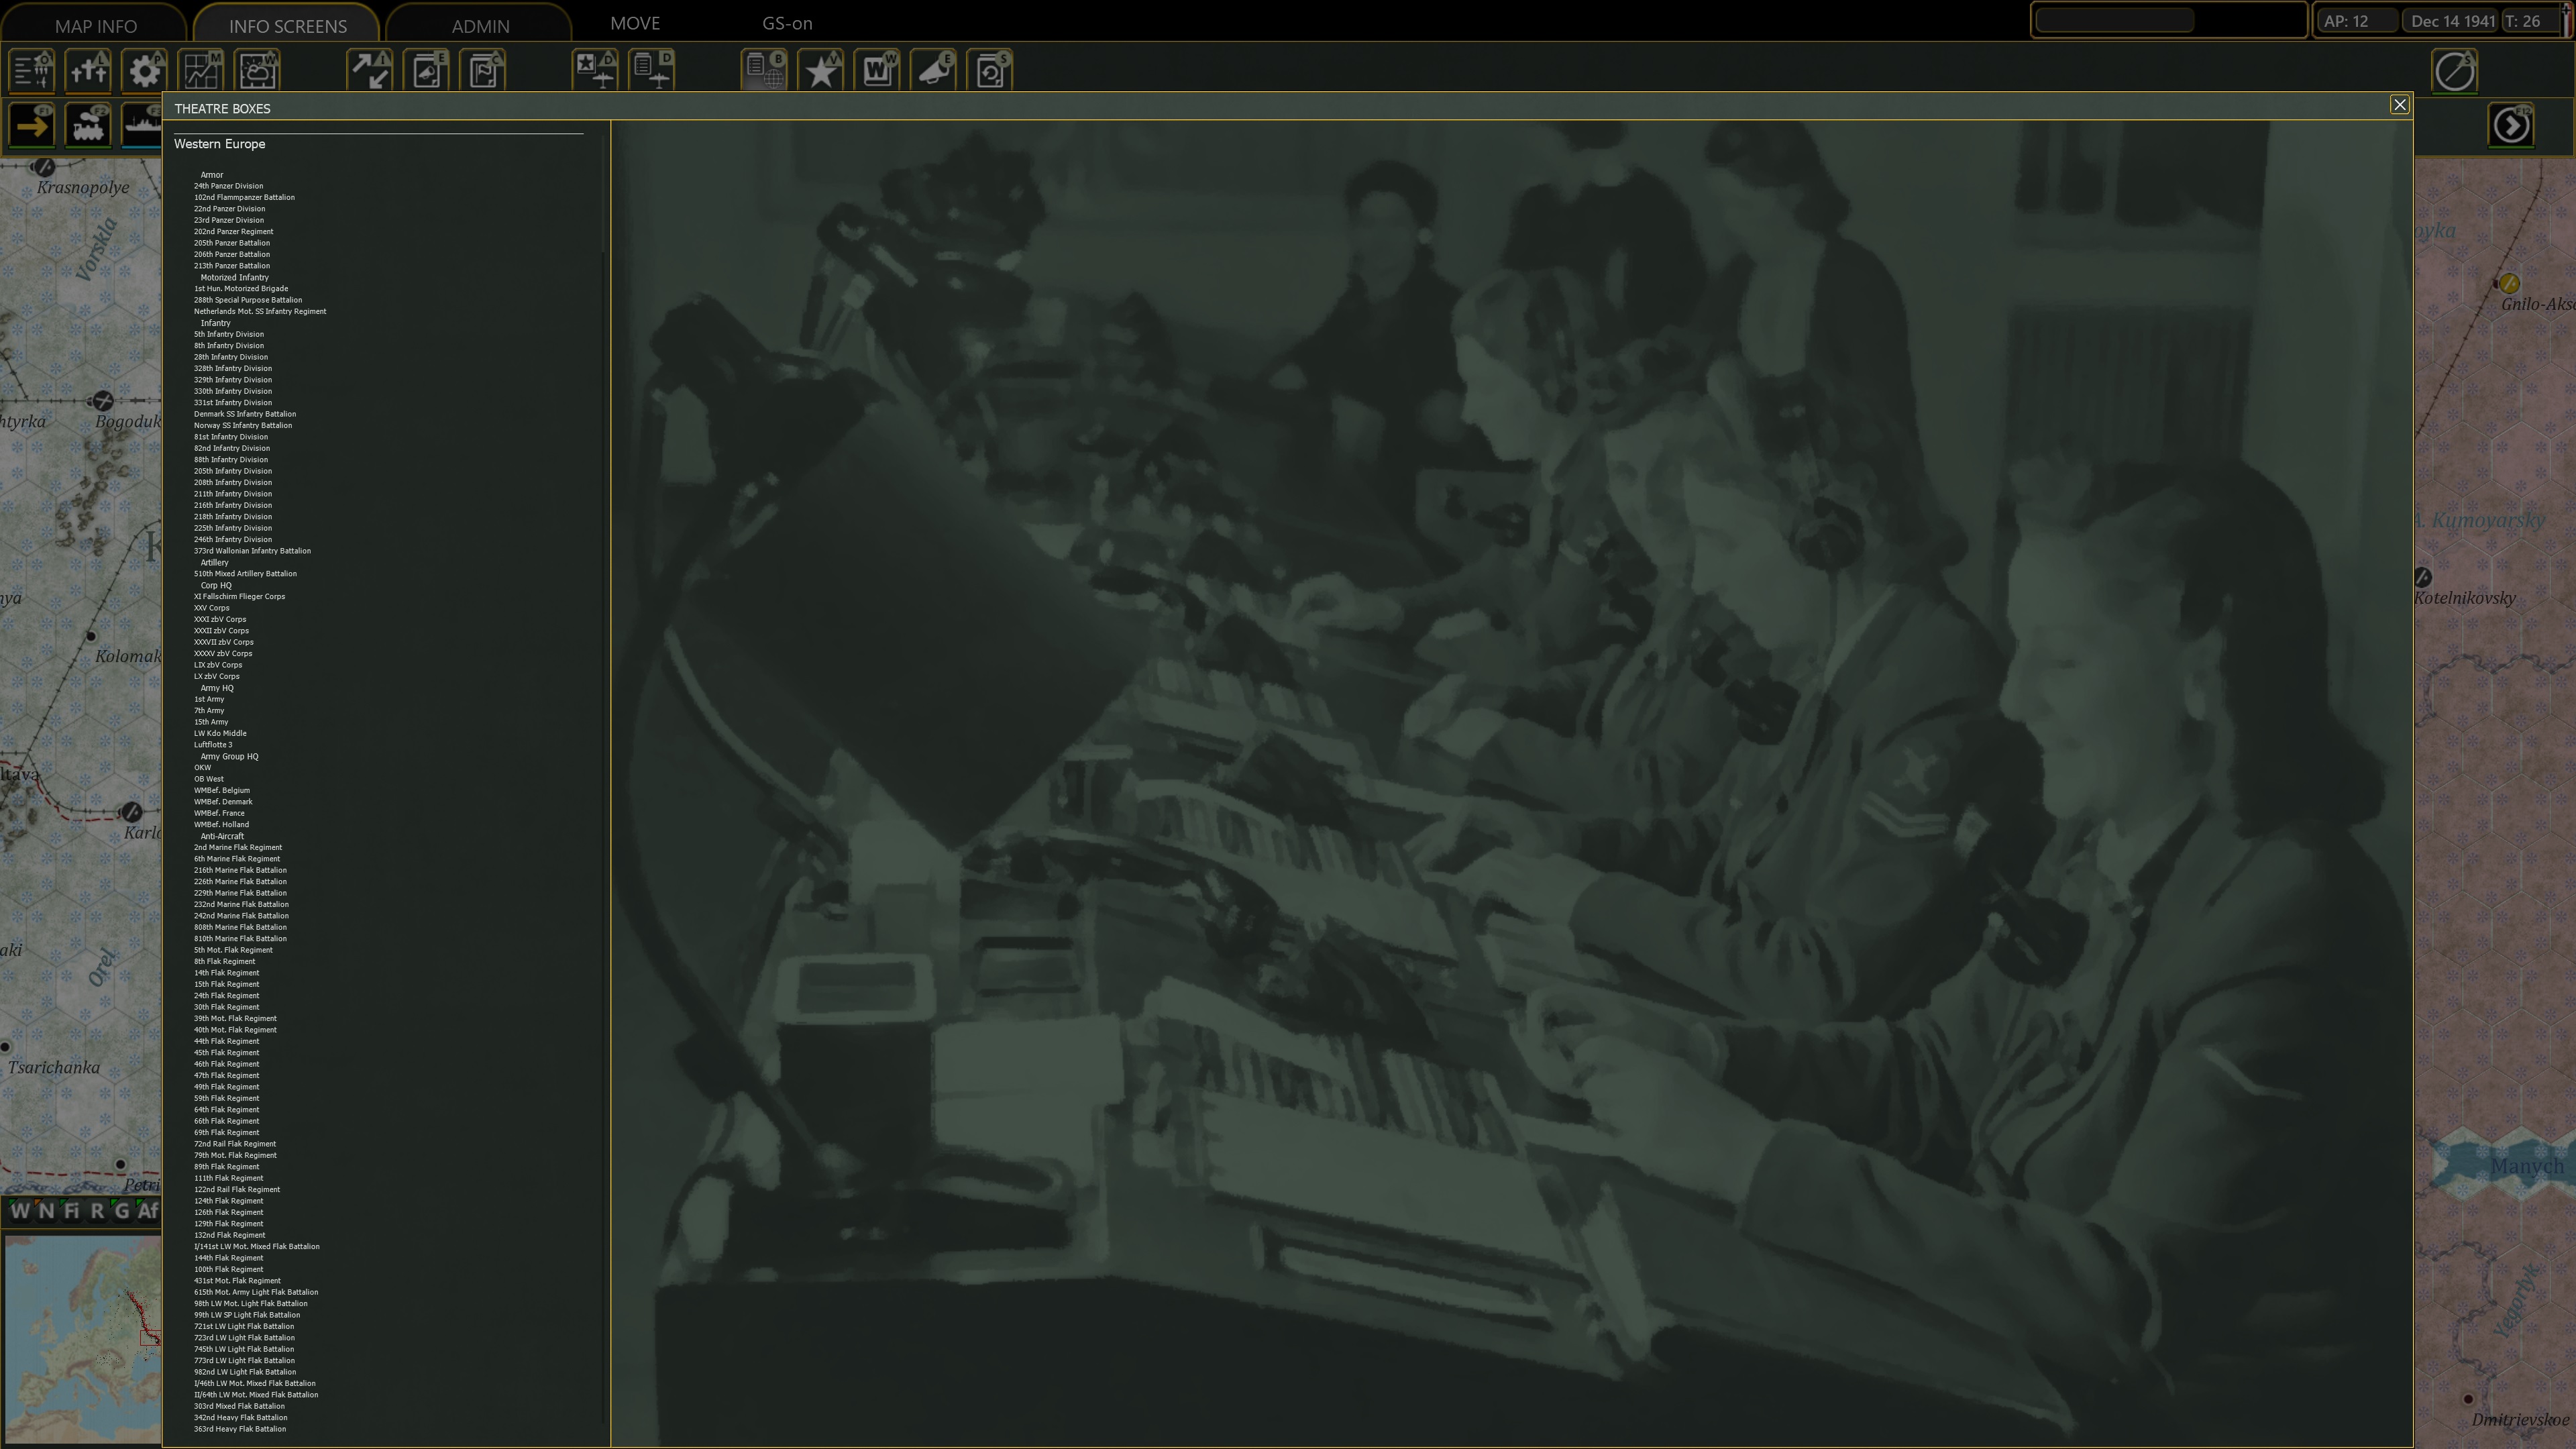Select 373rd Wallonian Infantry Battalion
Screen dimensions: 2576x1449
click(252, 551)
